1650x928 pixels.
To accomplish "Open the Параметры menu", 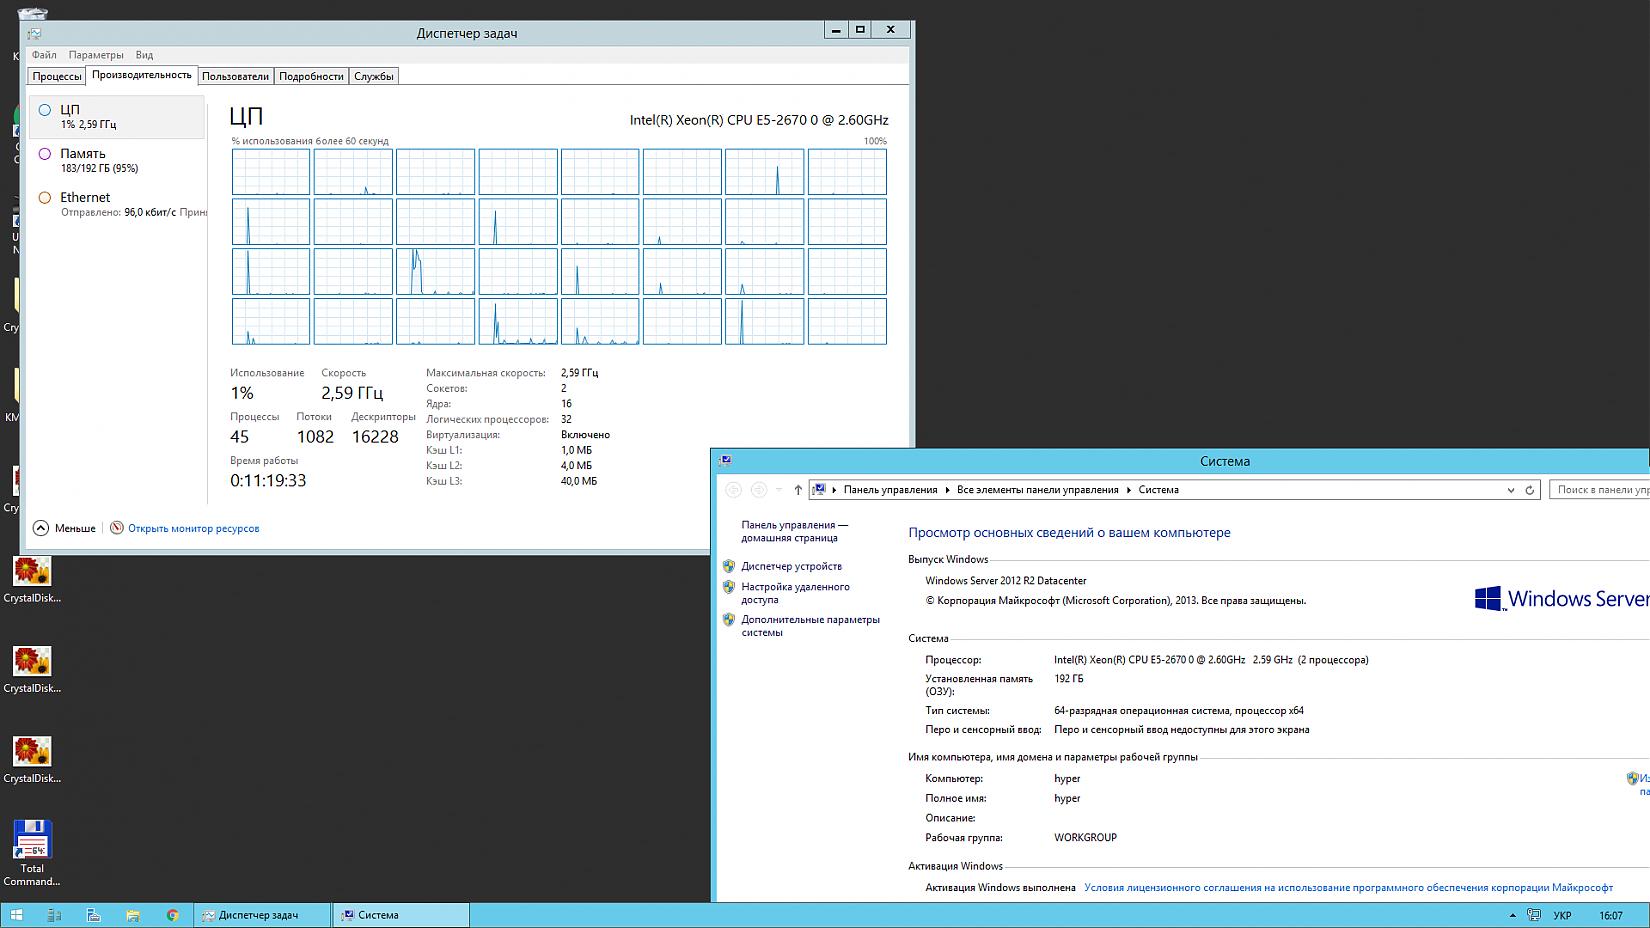I will click(96, 55).
